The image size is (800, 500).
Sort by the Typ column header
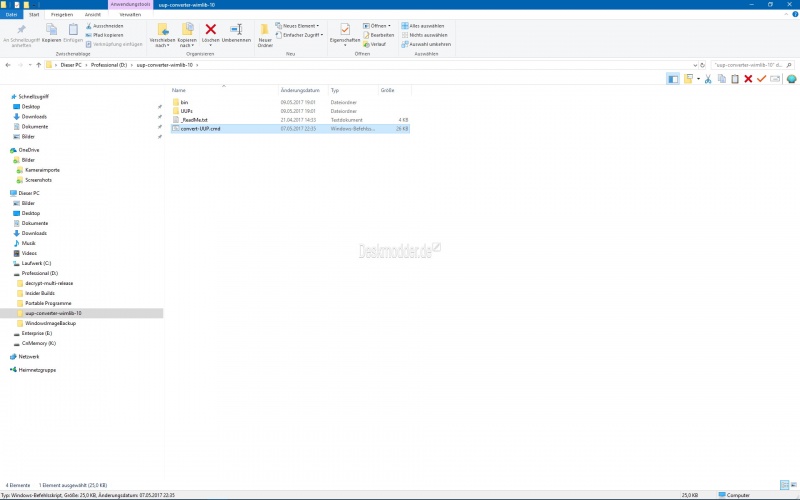(354, 90)
